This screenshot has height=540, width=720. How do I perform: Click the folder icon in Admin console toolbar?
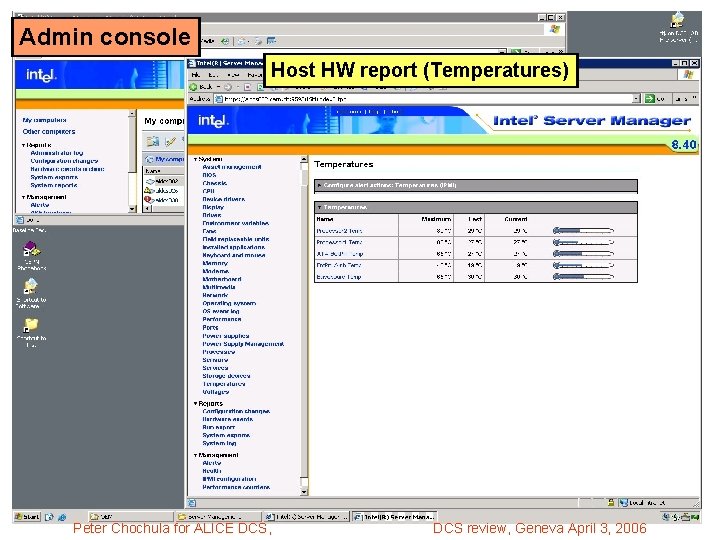click(x=152, y=141)
